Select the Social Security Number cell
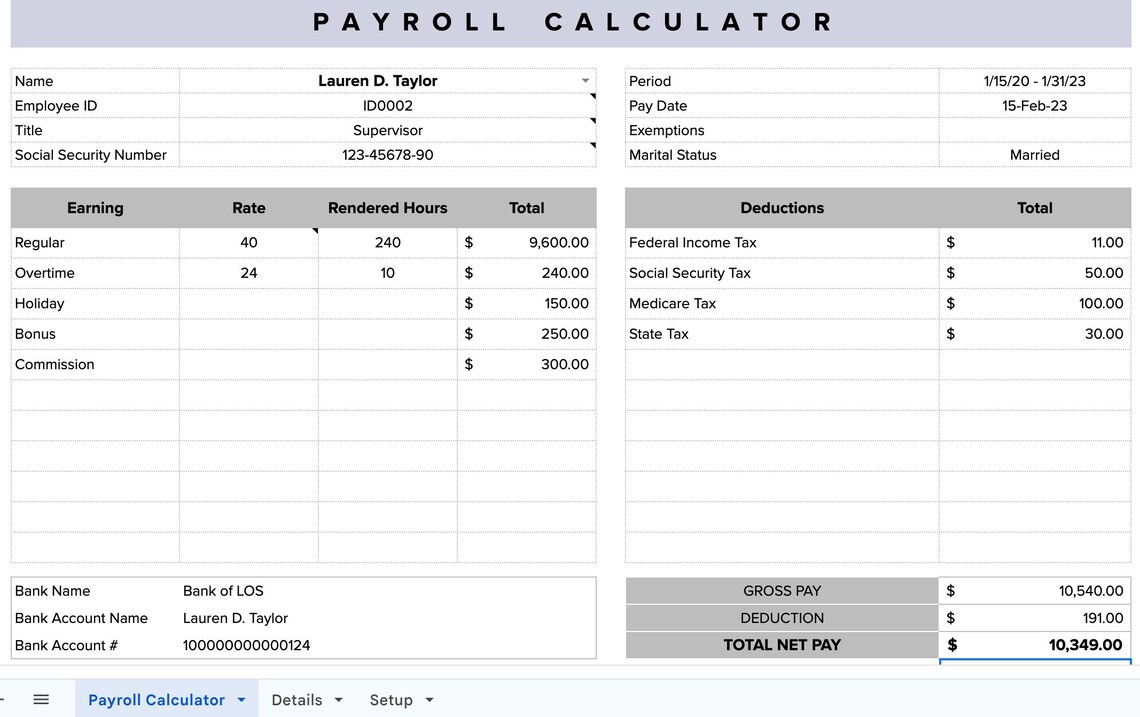 tap(388, 155)
